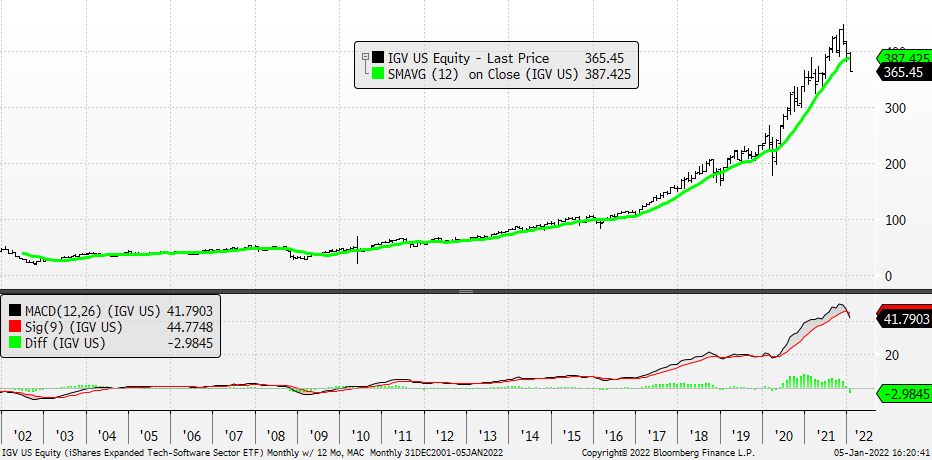Viewport: 932px width, 460px height.
Task: Click the '18 year label on time axis
Action: tap(698, 434)
